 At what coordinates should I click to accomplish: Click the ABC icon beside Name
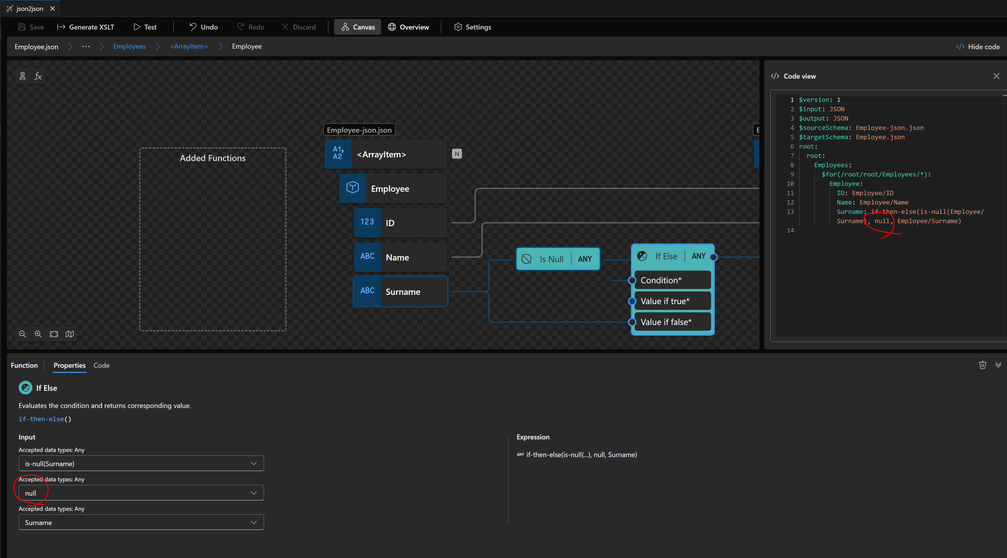click(367, 256)
